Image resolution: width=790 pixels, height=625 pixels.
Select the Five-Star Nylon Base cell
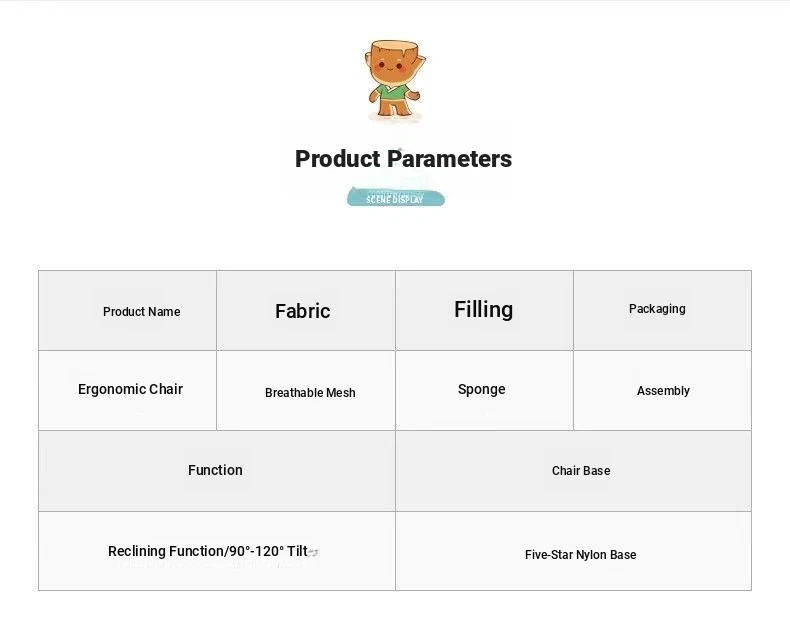[x=573, y=551]
